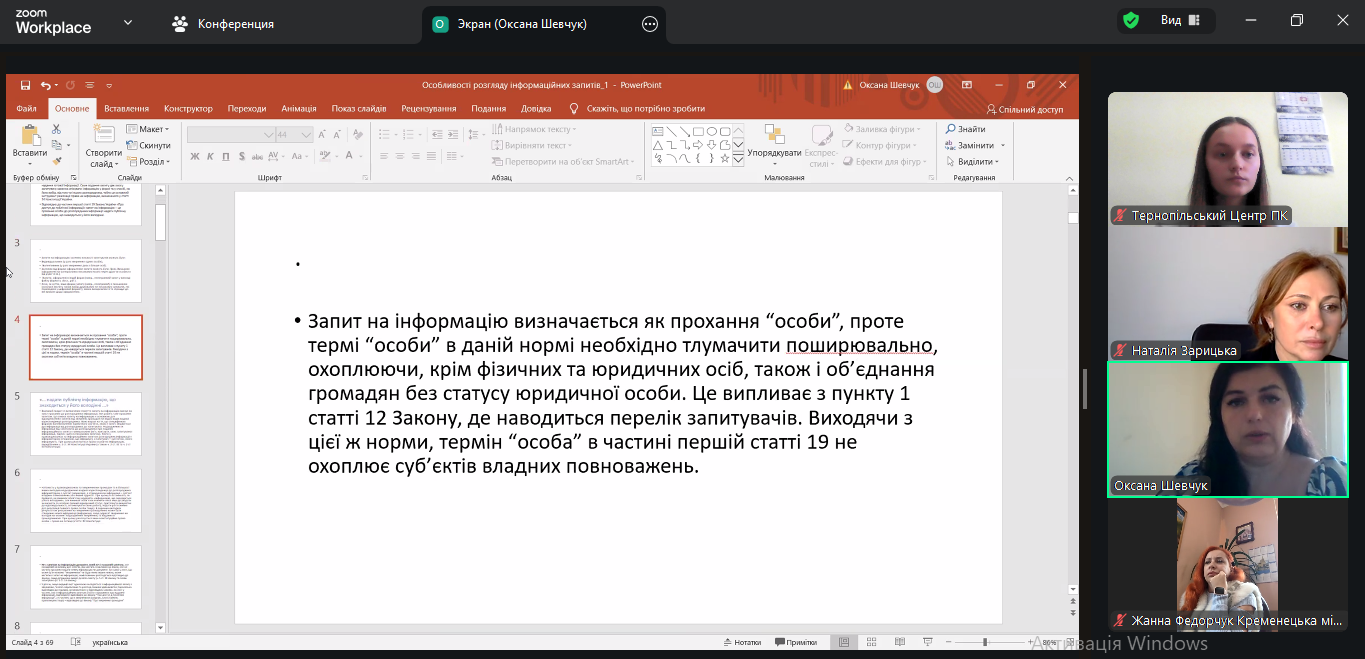Image resolution: width=1365 pixels, height=659 pixels.
Task: Click Знайти search in editing group
Action: [x=965, y=129]
